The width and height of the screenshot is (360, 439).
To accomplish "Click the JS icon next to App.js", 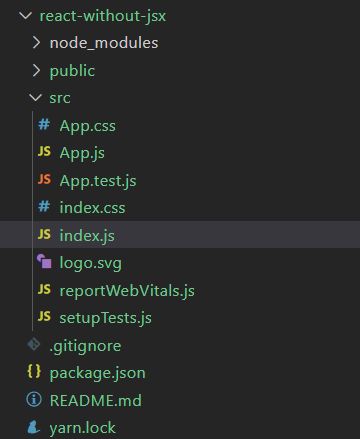I will 44,152.
